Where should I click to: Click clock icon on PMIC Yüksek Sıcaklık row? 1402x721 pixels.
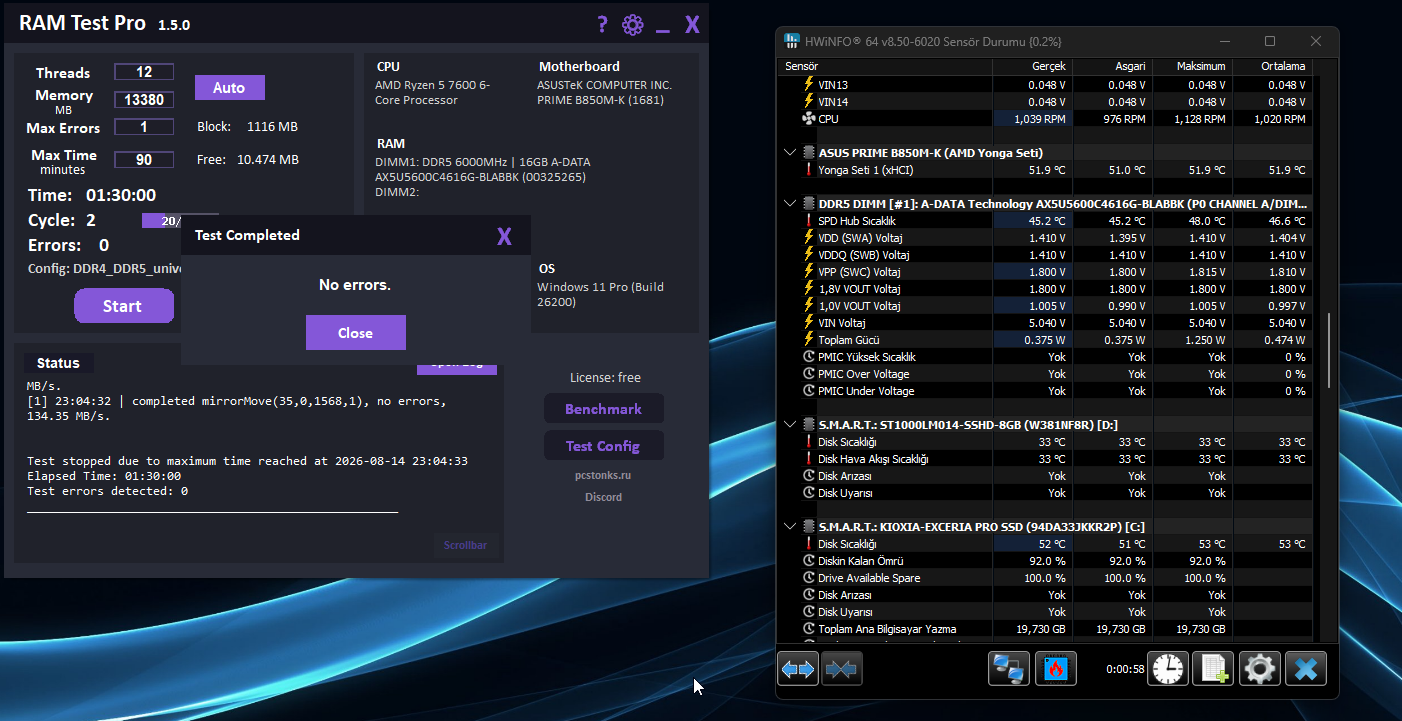point(809,357)
